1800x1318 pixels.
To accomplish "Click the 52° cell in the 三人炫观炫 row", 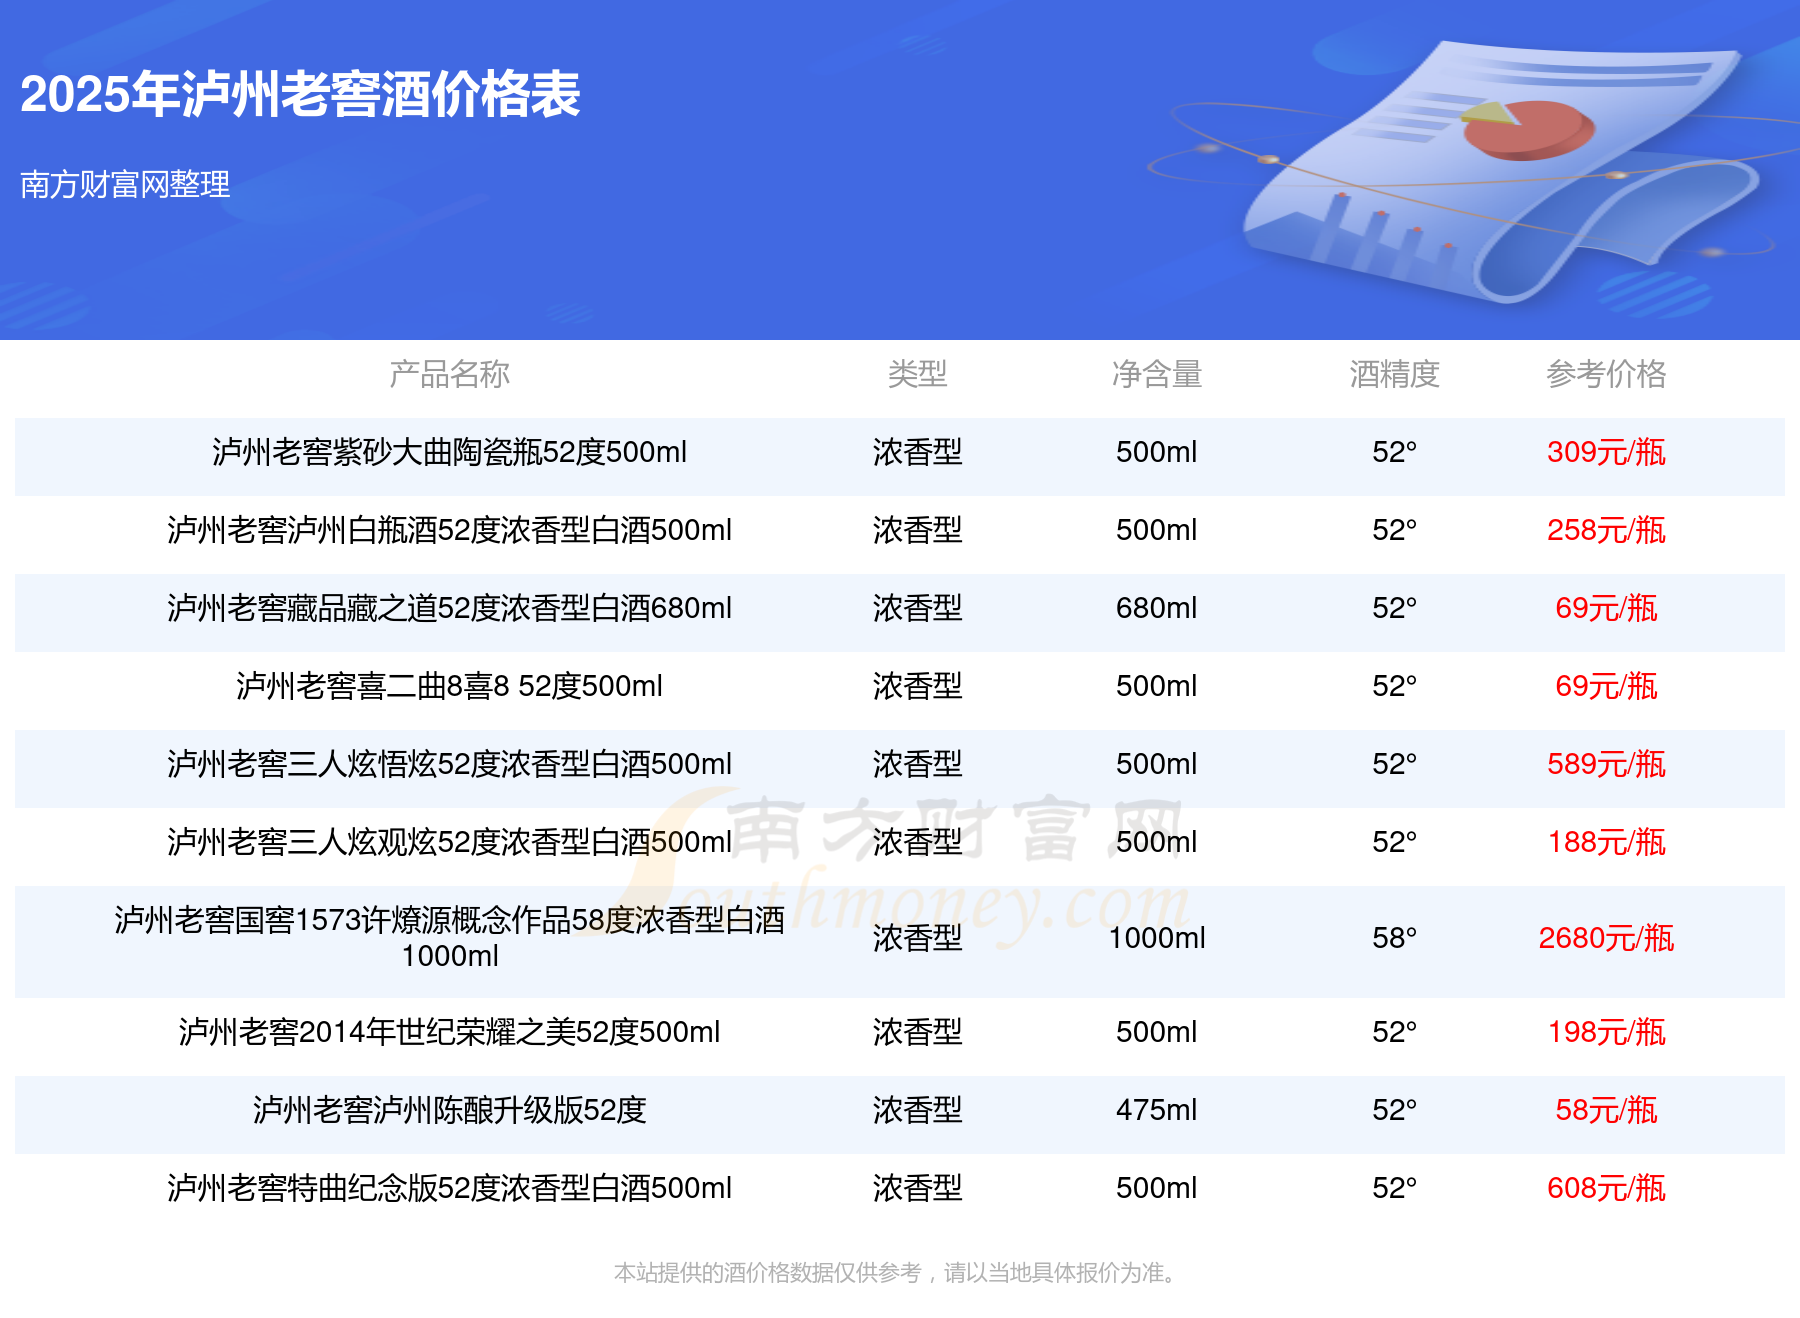I will [1395, 842].
